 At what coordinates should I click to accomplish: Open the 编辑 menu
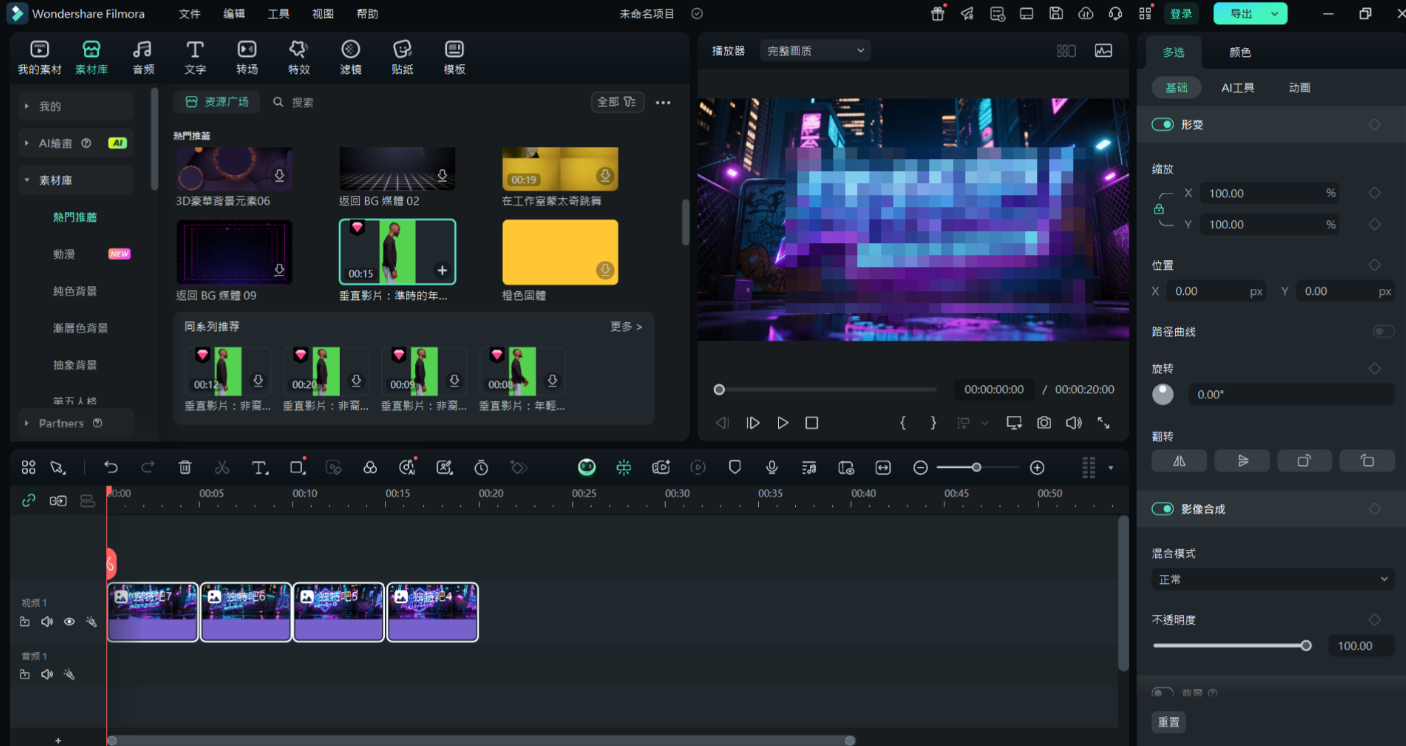pos(234,14)
